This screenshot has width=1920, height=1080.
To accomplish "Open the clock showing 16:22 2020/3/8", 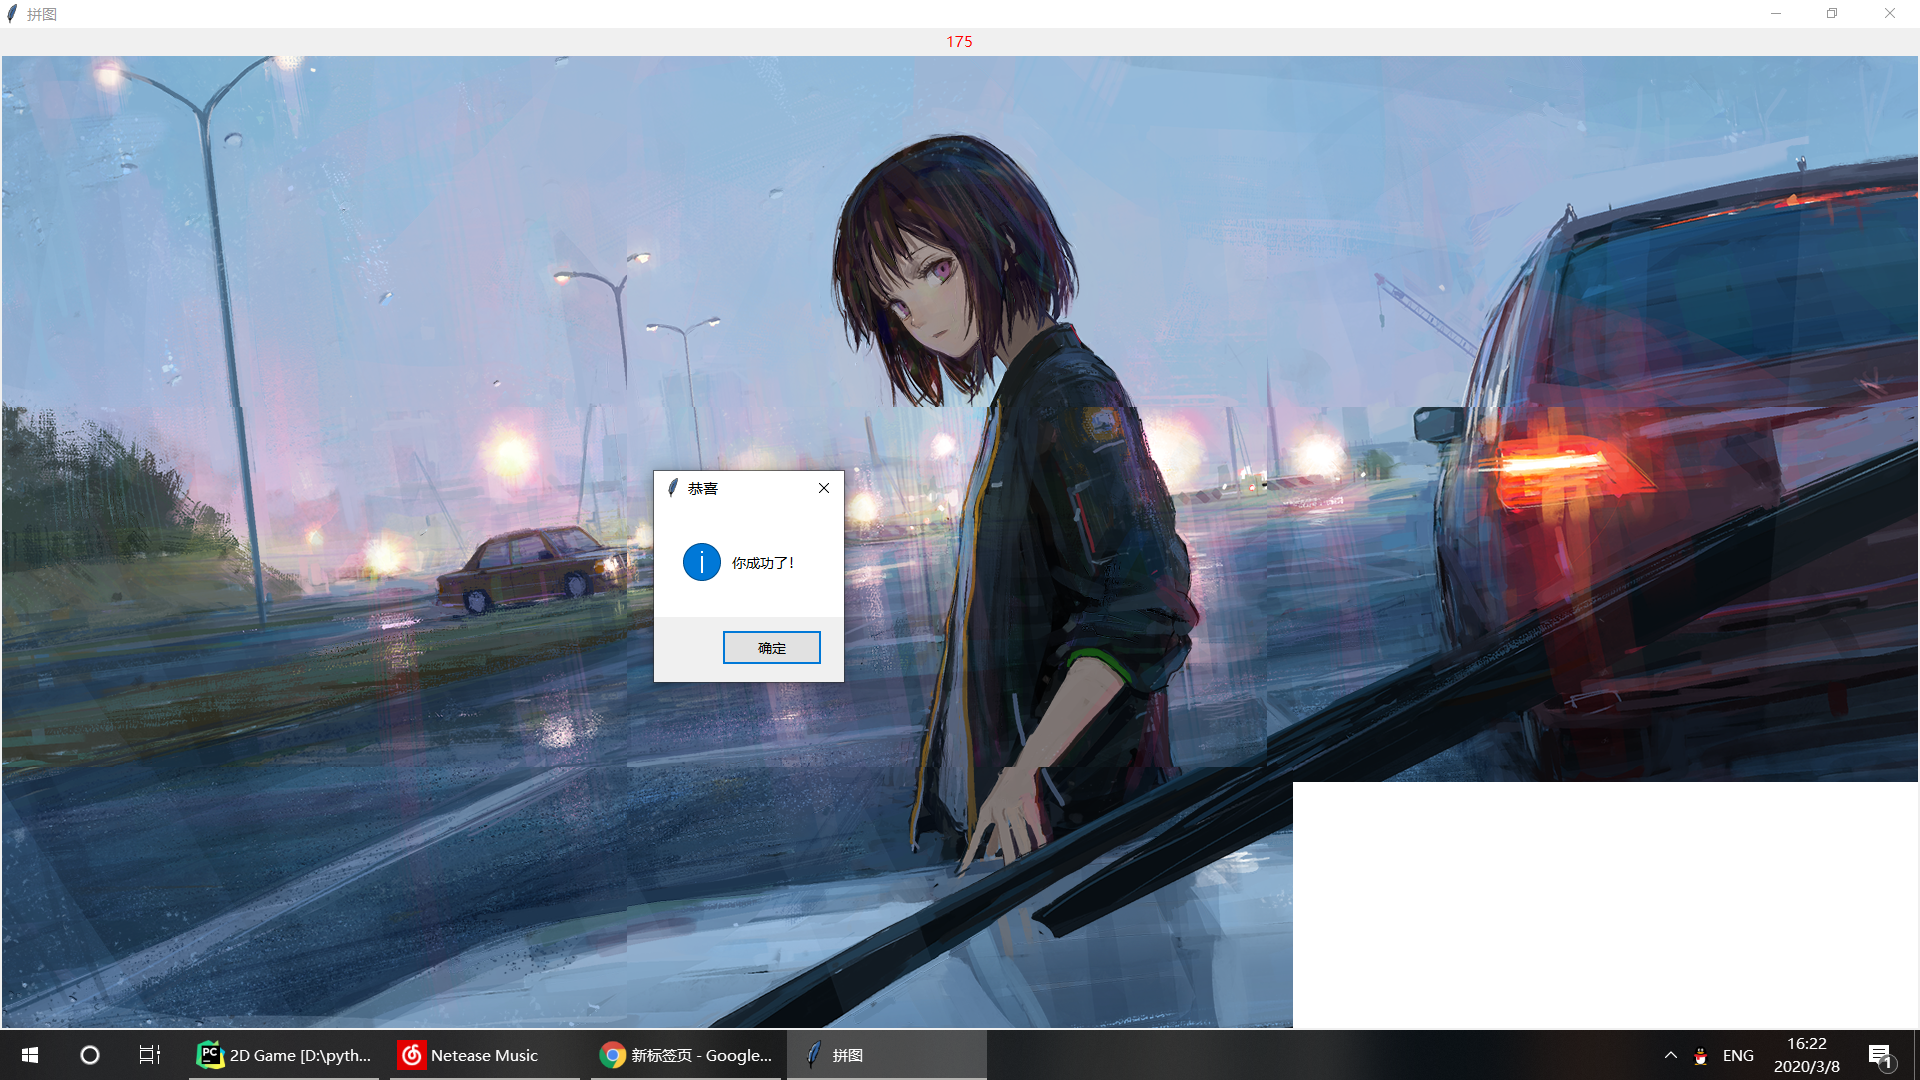I will (x=1807, y=1055).
